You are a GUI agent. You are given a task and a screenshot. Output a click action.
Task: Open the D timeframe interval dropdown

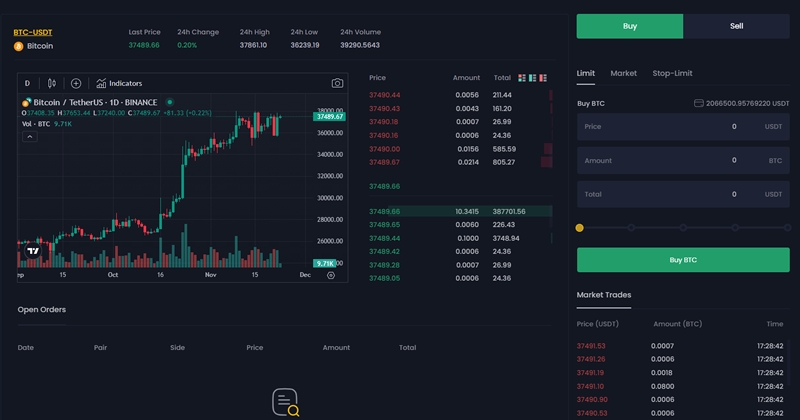27,83
